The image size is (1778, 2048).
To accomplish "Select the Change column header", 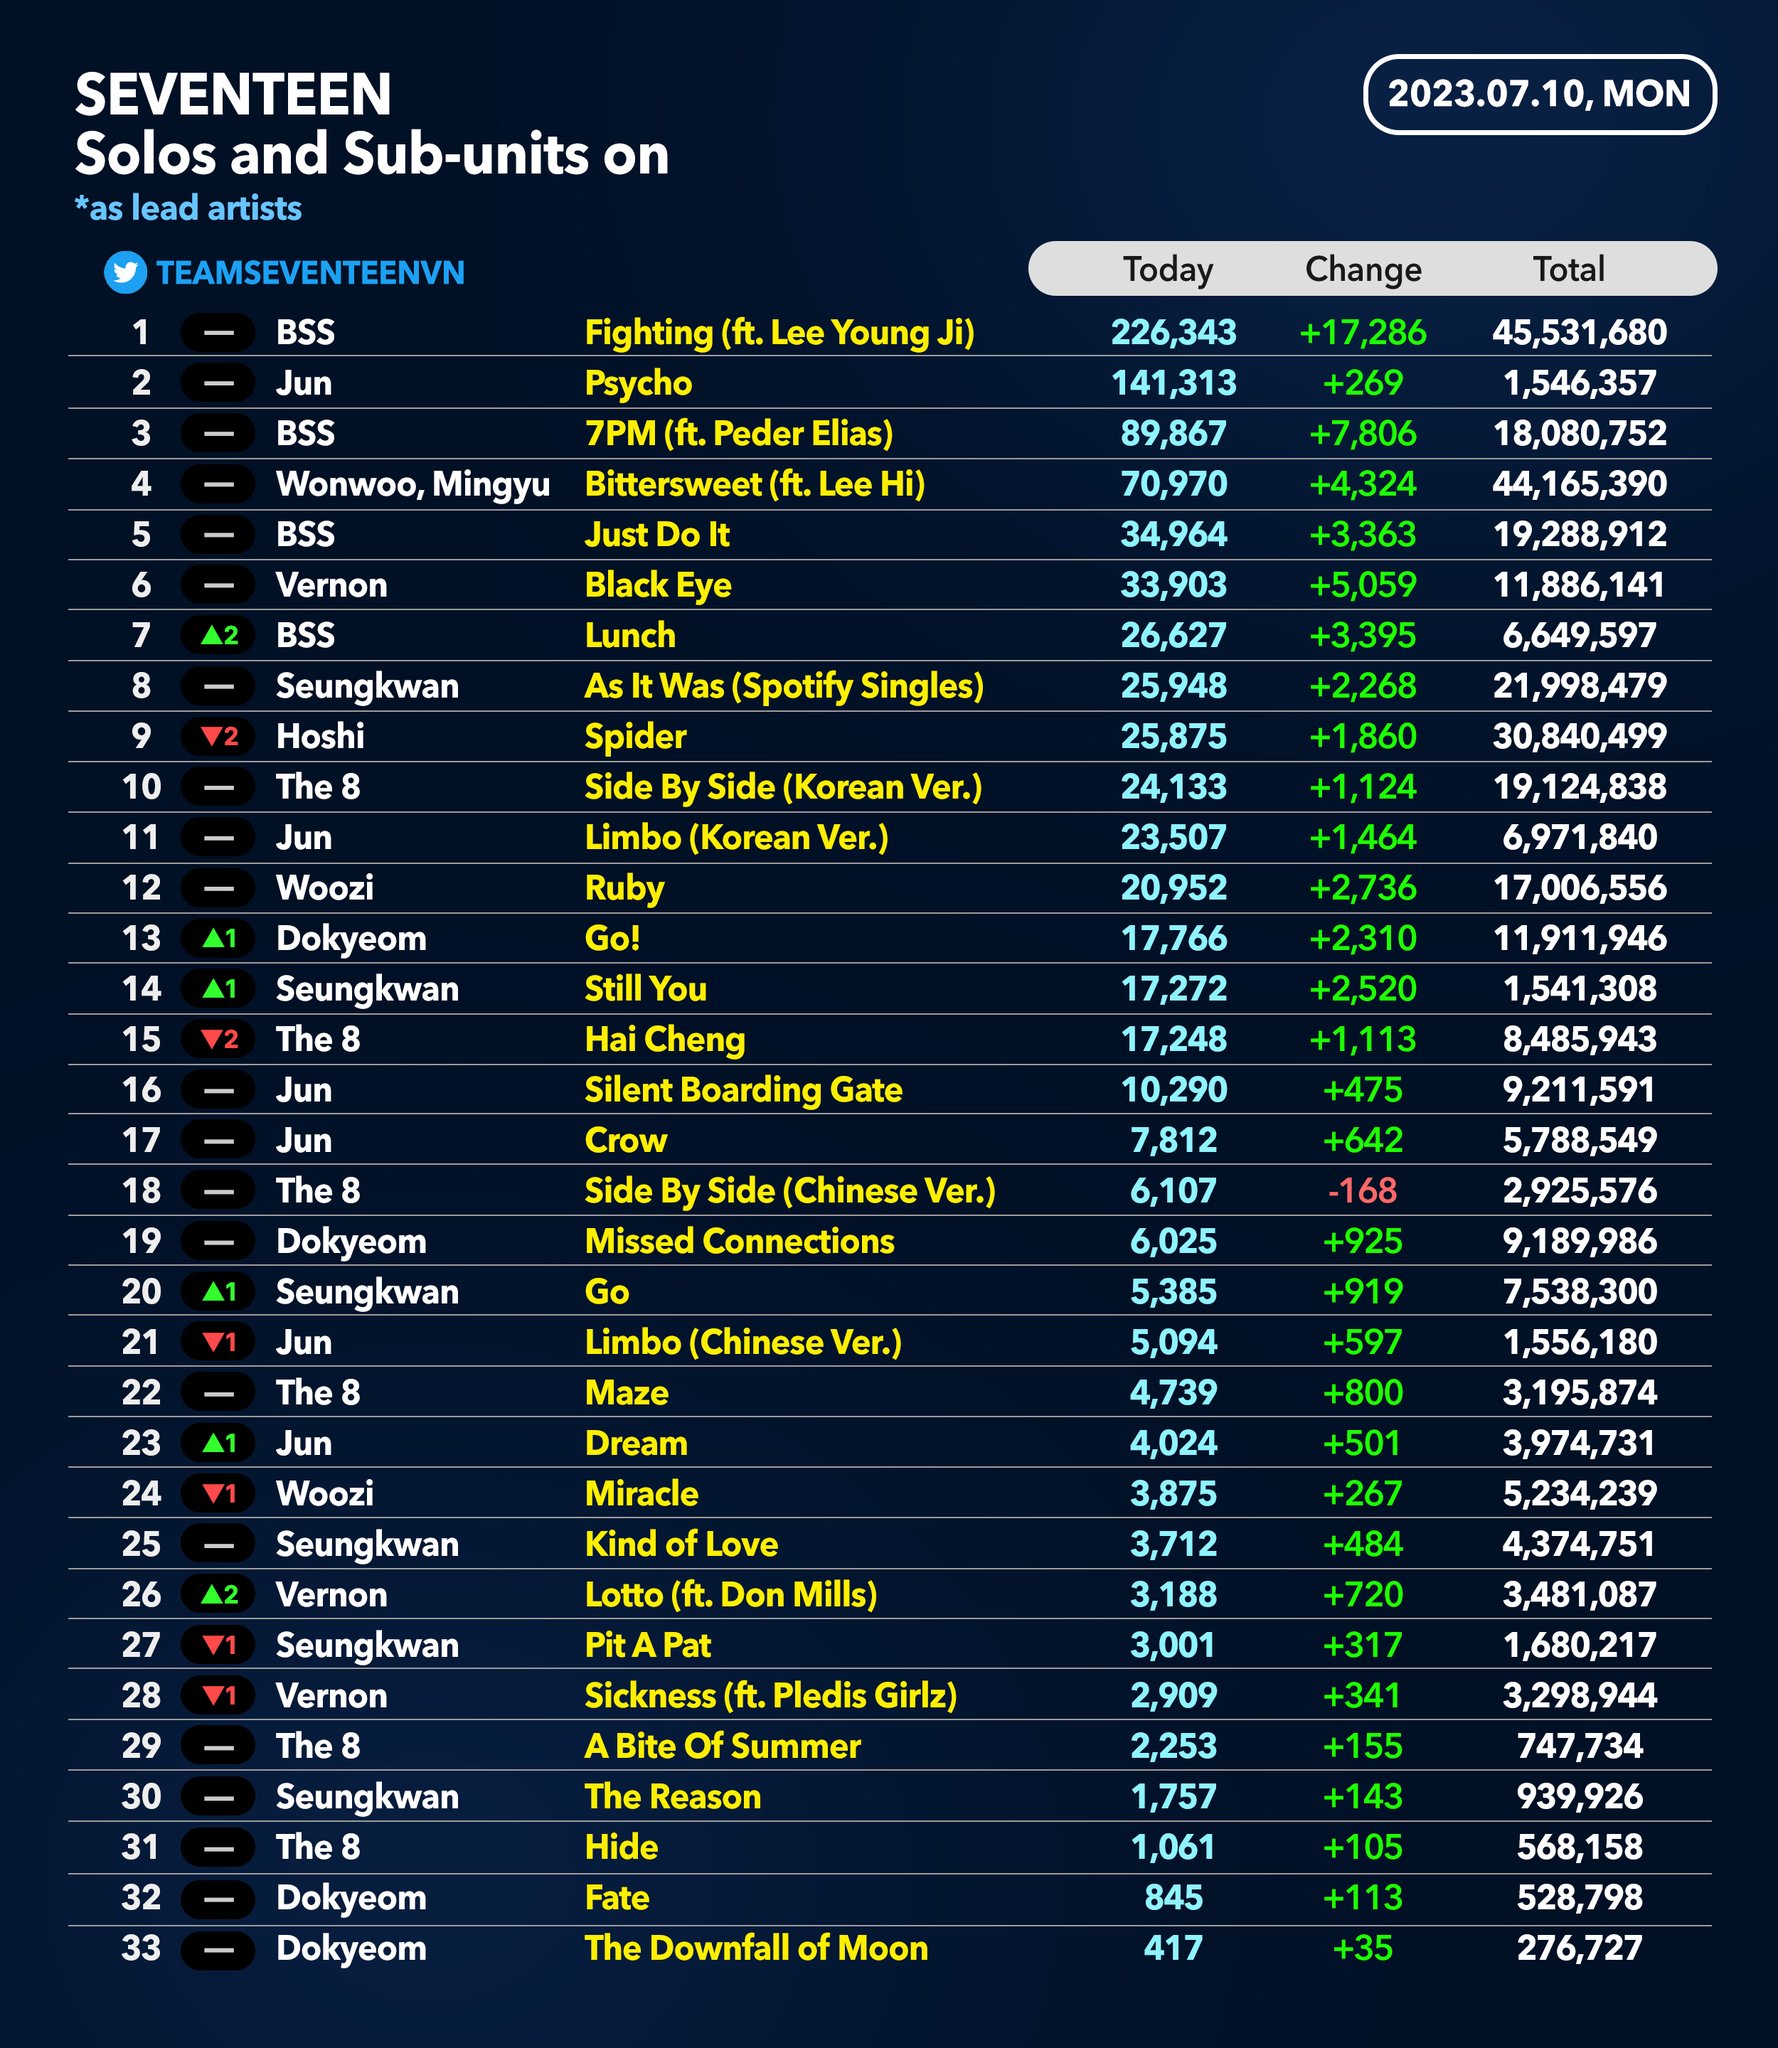I will click(x=1364, y=268).
